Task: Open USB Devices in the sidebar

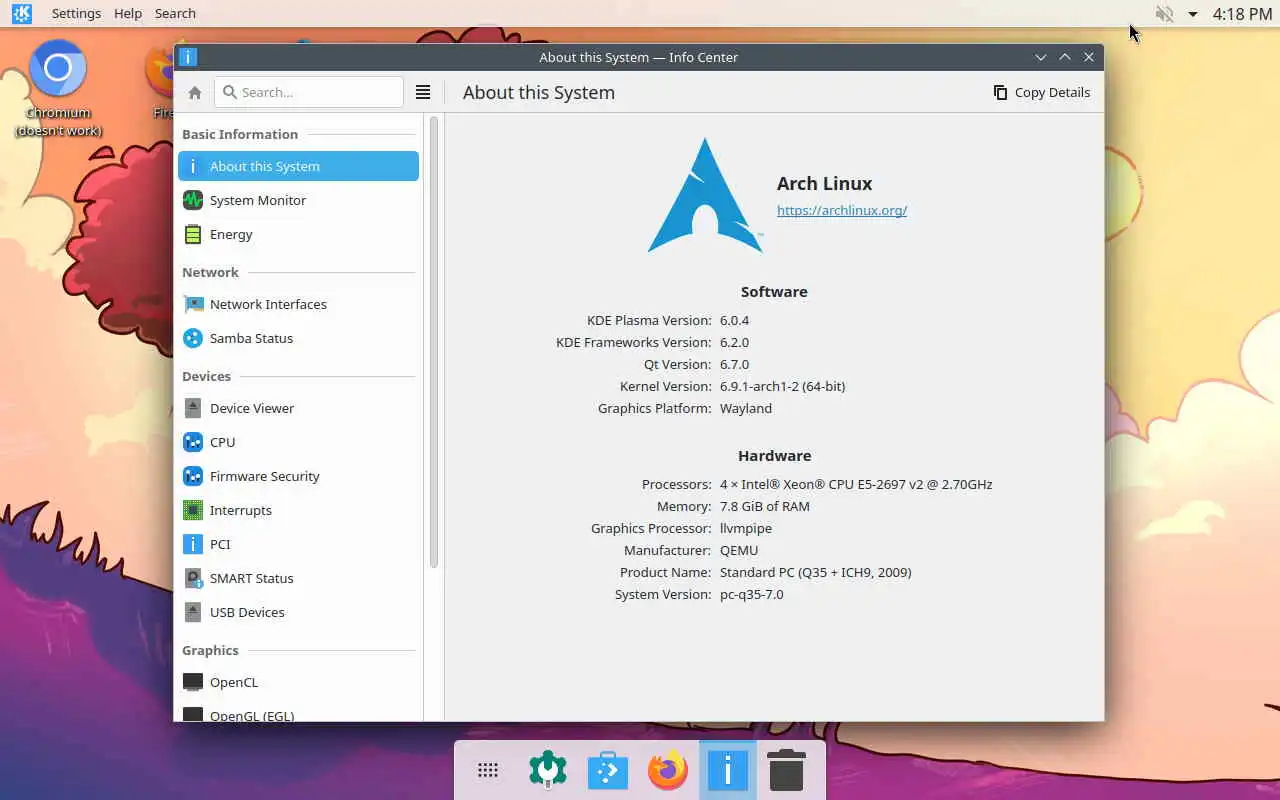Action: click(298, 612)
